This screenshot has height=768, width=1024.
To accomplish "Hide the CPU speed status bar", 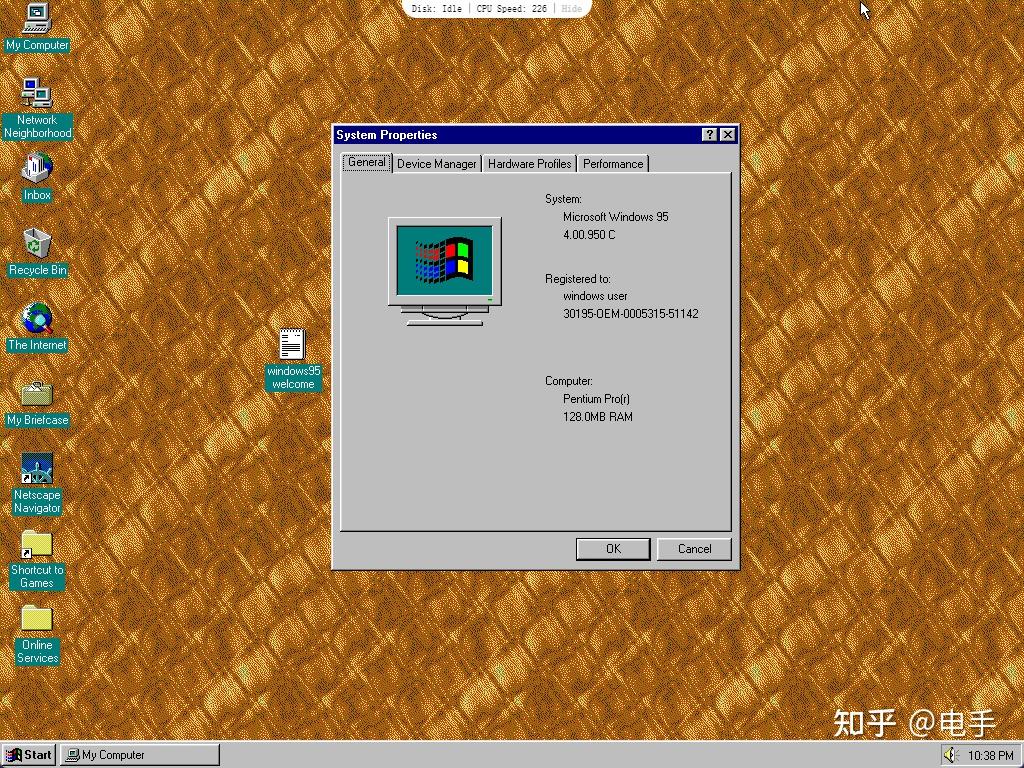I will (571, 8).
